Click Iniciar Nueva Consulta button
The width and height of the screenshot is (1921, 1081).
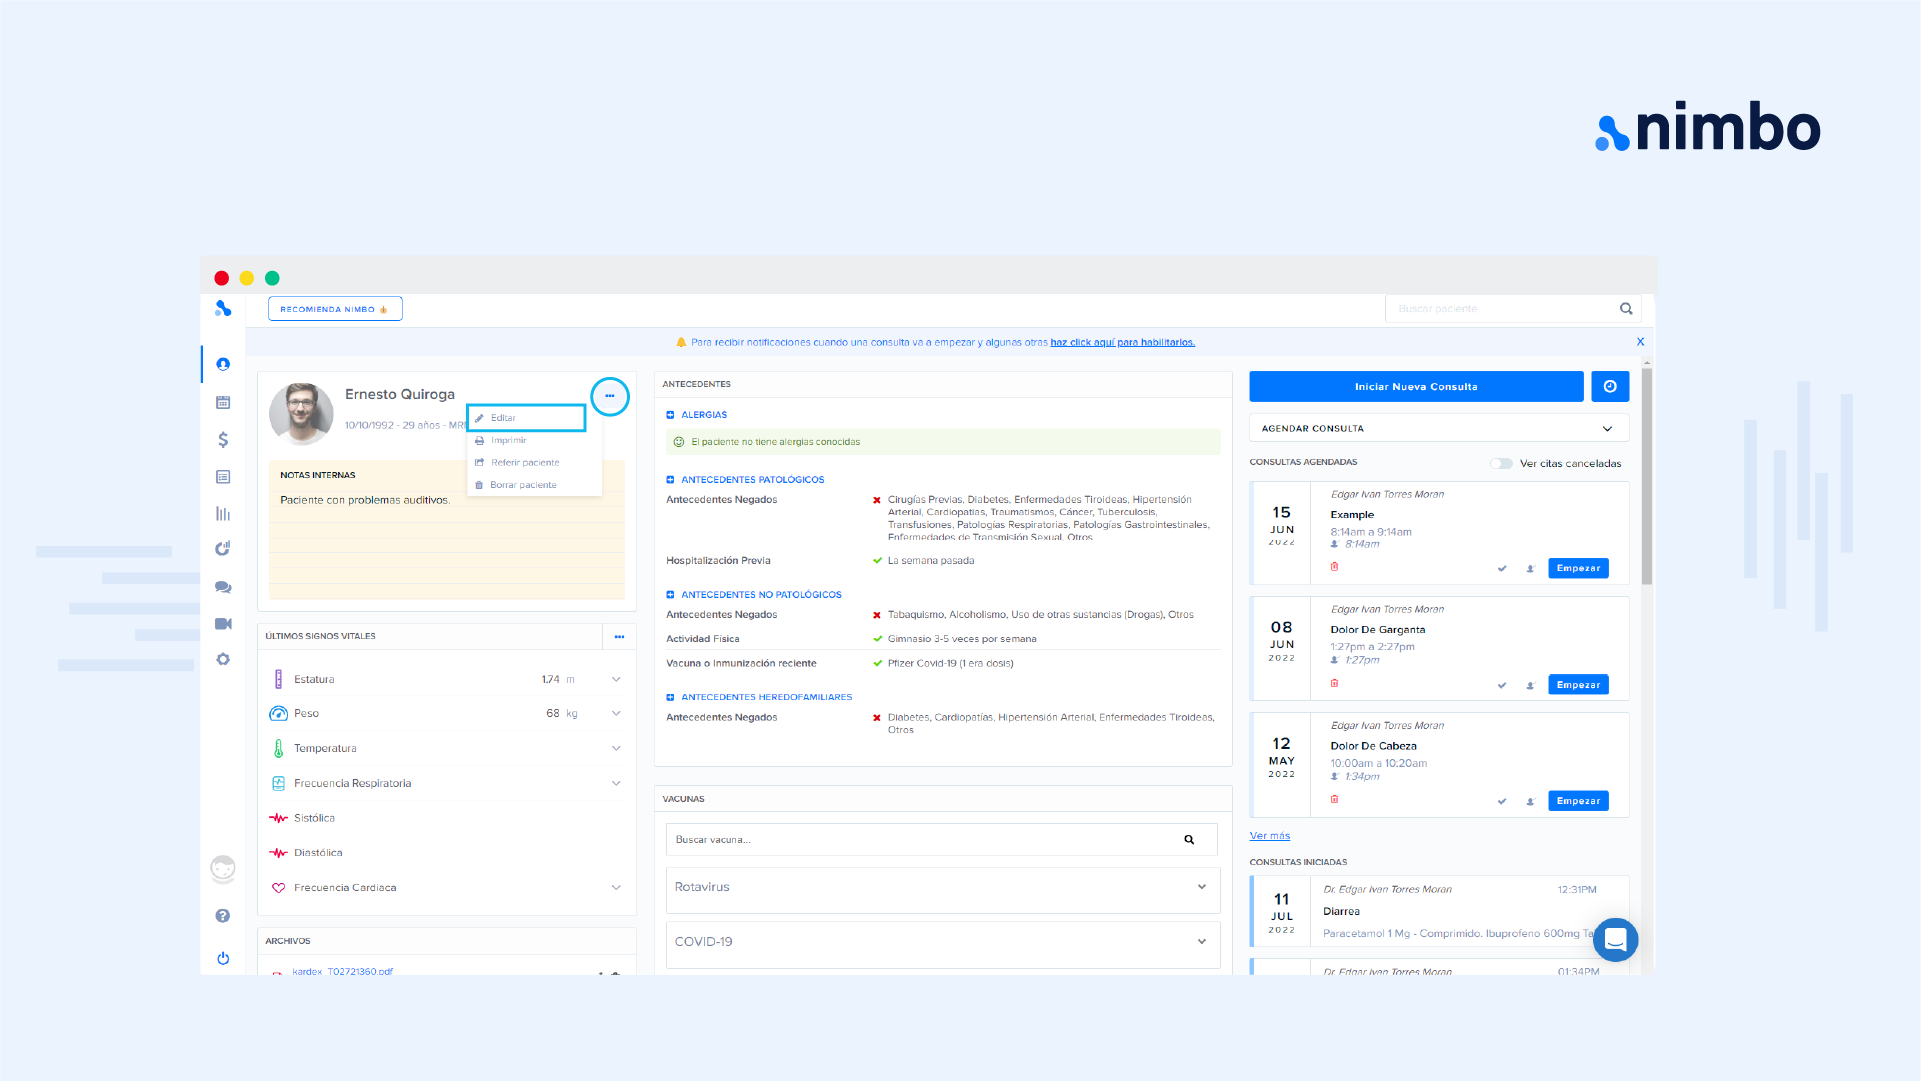click(1415, 386)
